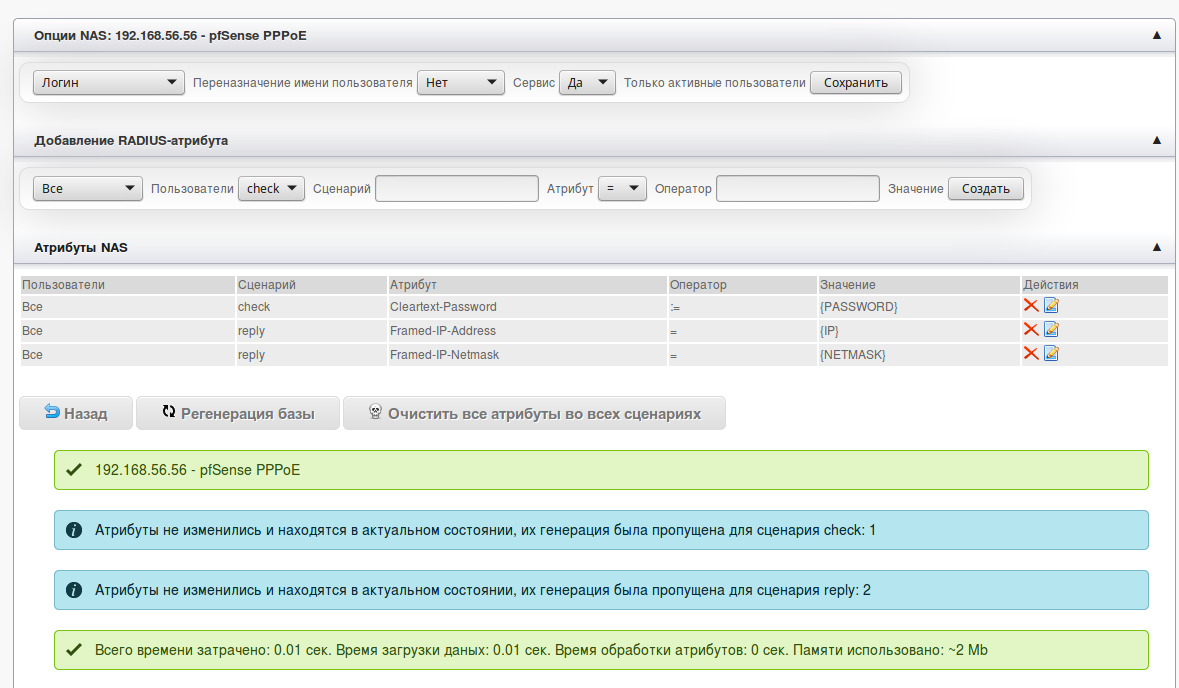Screen dimensions: 1179x688
Task: Delete the Framed-IP-Netmask attribute
Action: pyautogui.click(x=1030, y=354)
